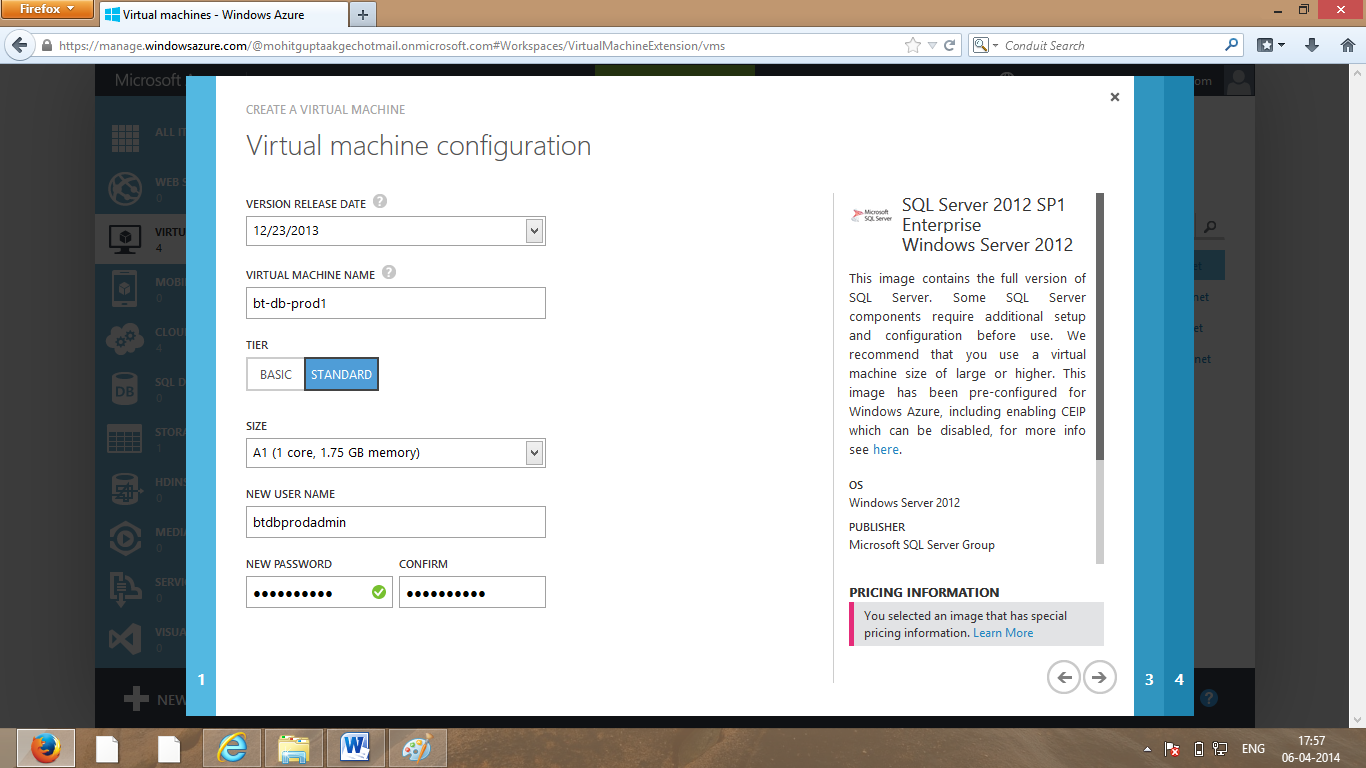
Task: Click the New Password field
Action: pyautogui.click(x=319, y=592)
